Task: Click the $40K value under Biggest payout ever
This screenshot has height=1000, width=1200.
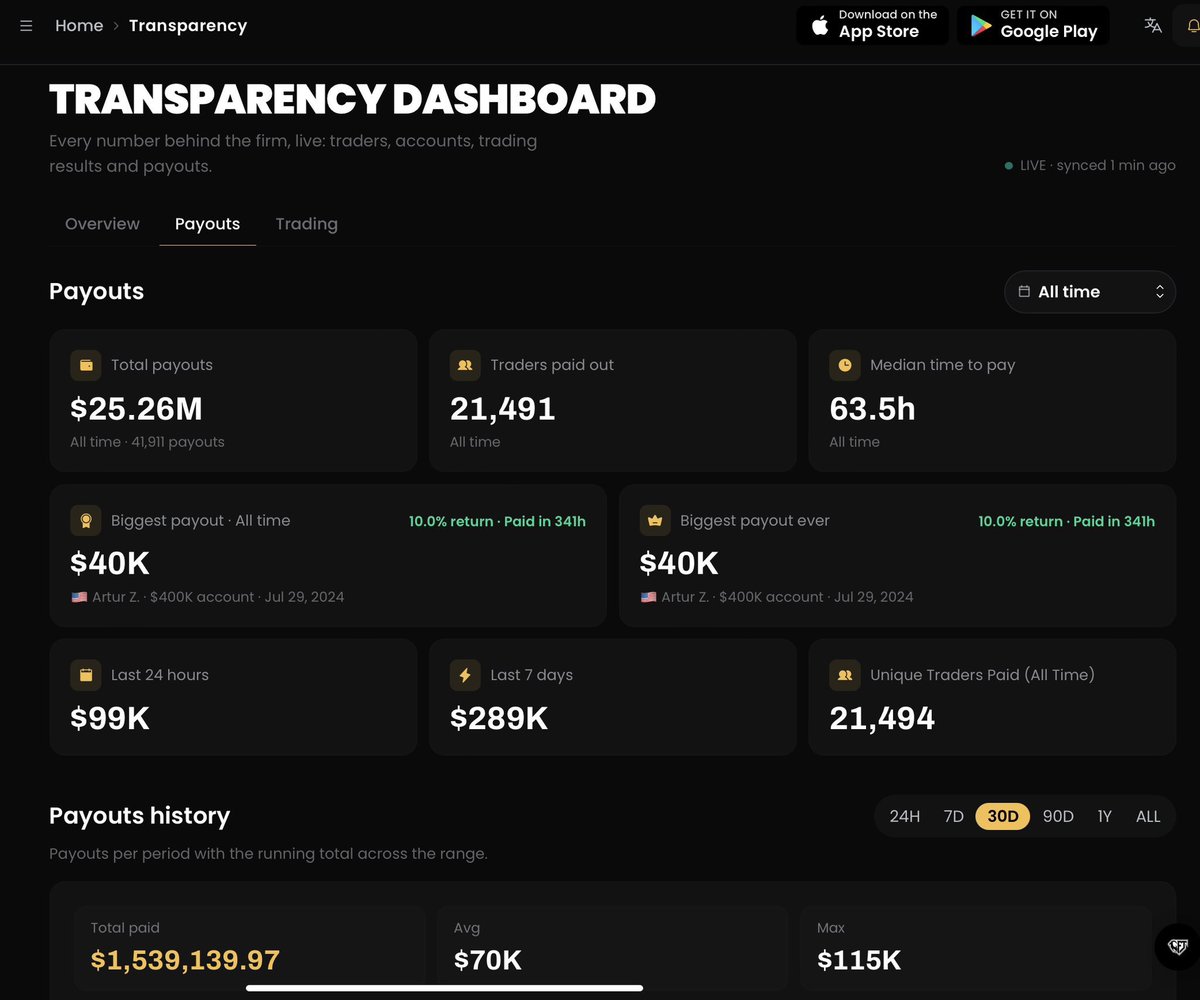Action: (x=679, y=563)
